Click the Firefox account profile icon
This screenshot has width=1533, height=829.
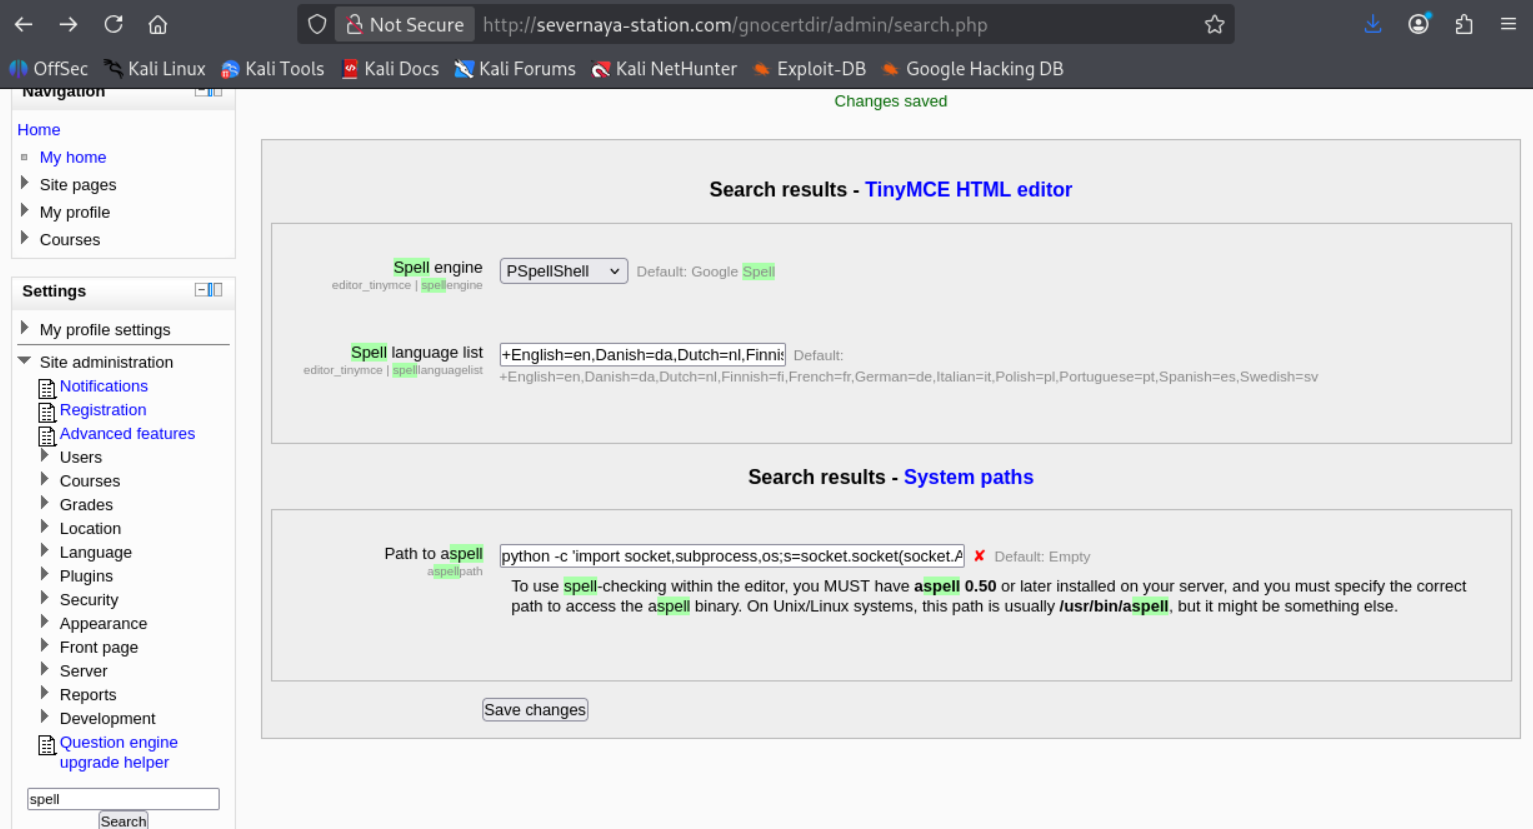click(1419, 24)
